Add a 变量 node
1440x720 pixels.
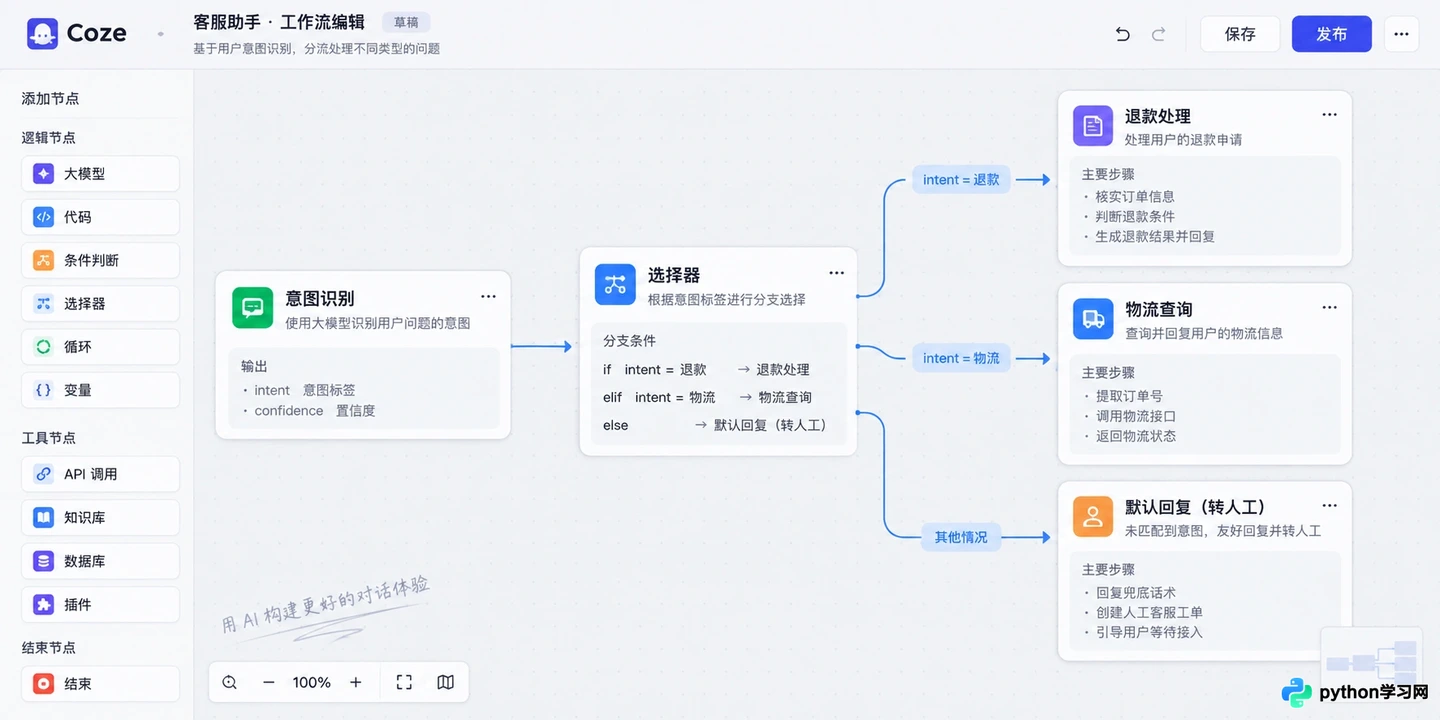tap(100, 390)
